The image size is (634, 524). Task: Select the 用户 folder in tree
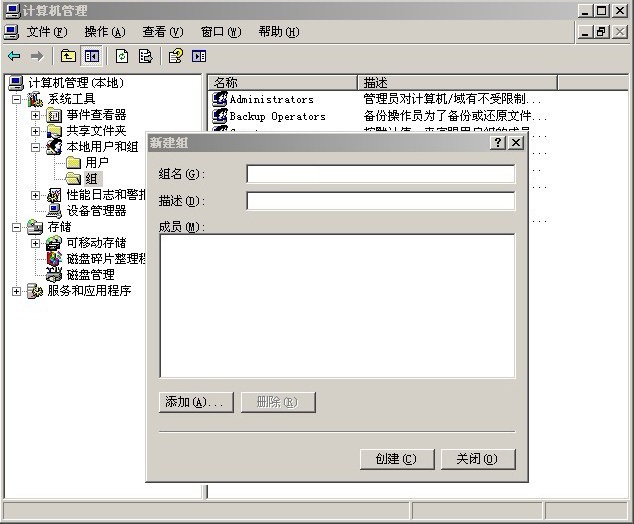(x=96, y=163)
